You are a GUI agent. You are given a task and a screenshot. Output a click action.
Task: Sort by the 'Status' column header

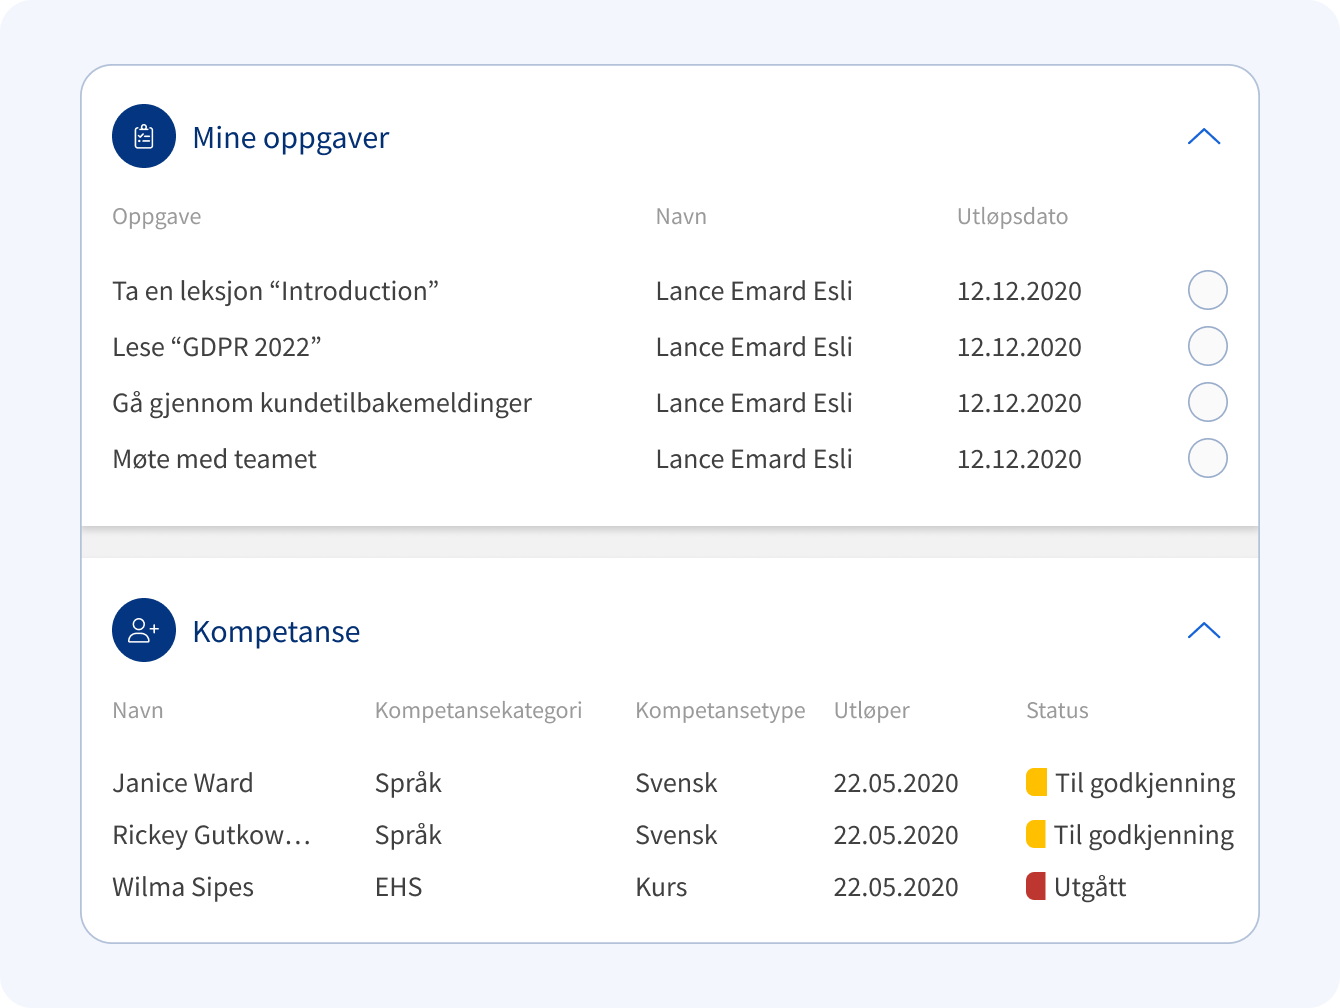point(1057,711)
